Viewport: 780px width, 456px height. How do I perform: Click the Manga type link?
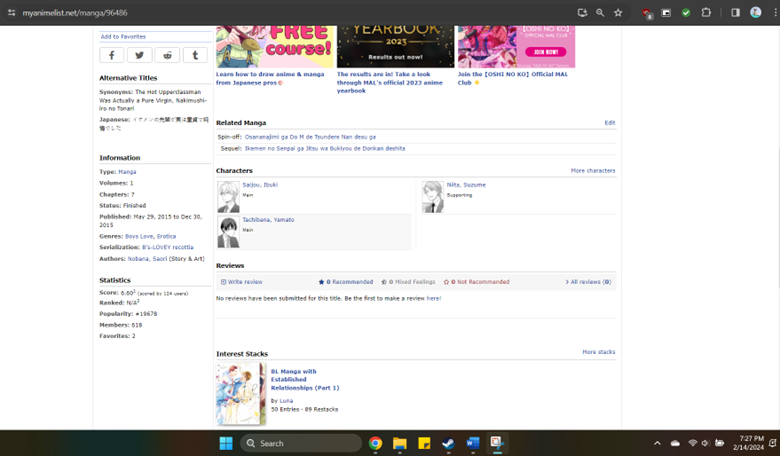pyautogui.click(x=127, y=172)
